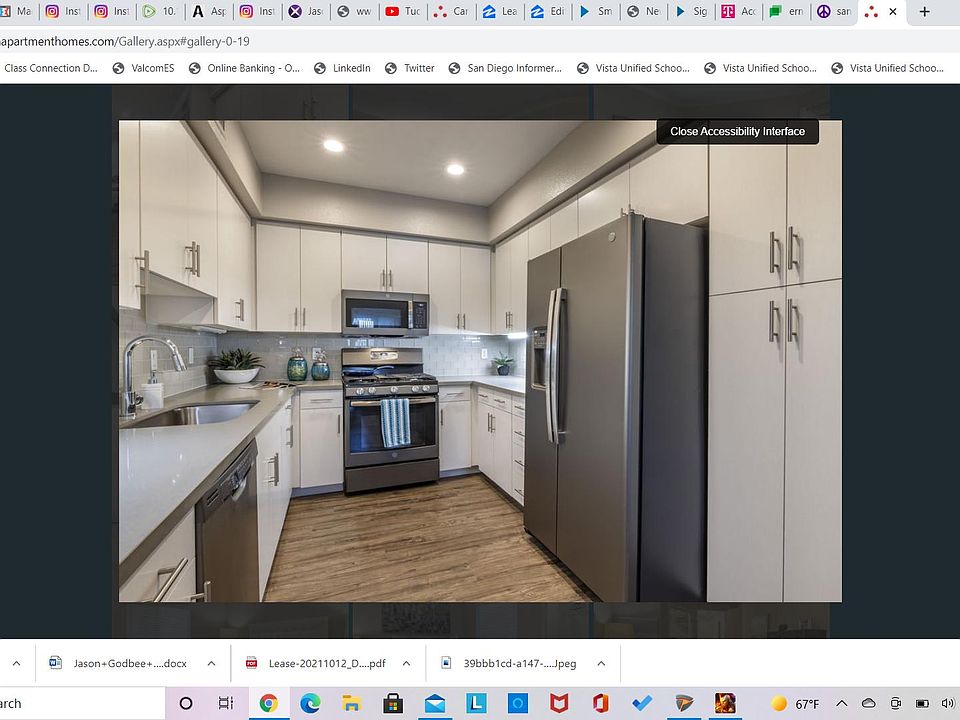This screenshot has height=720, width=960.
Task: Open the San Diego Informer bookmark
Action: [x=506, y=68]
